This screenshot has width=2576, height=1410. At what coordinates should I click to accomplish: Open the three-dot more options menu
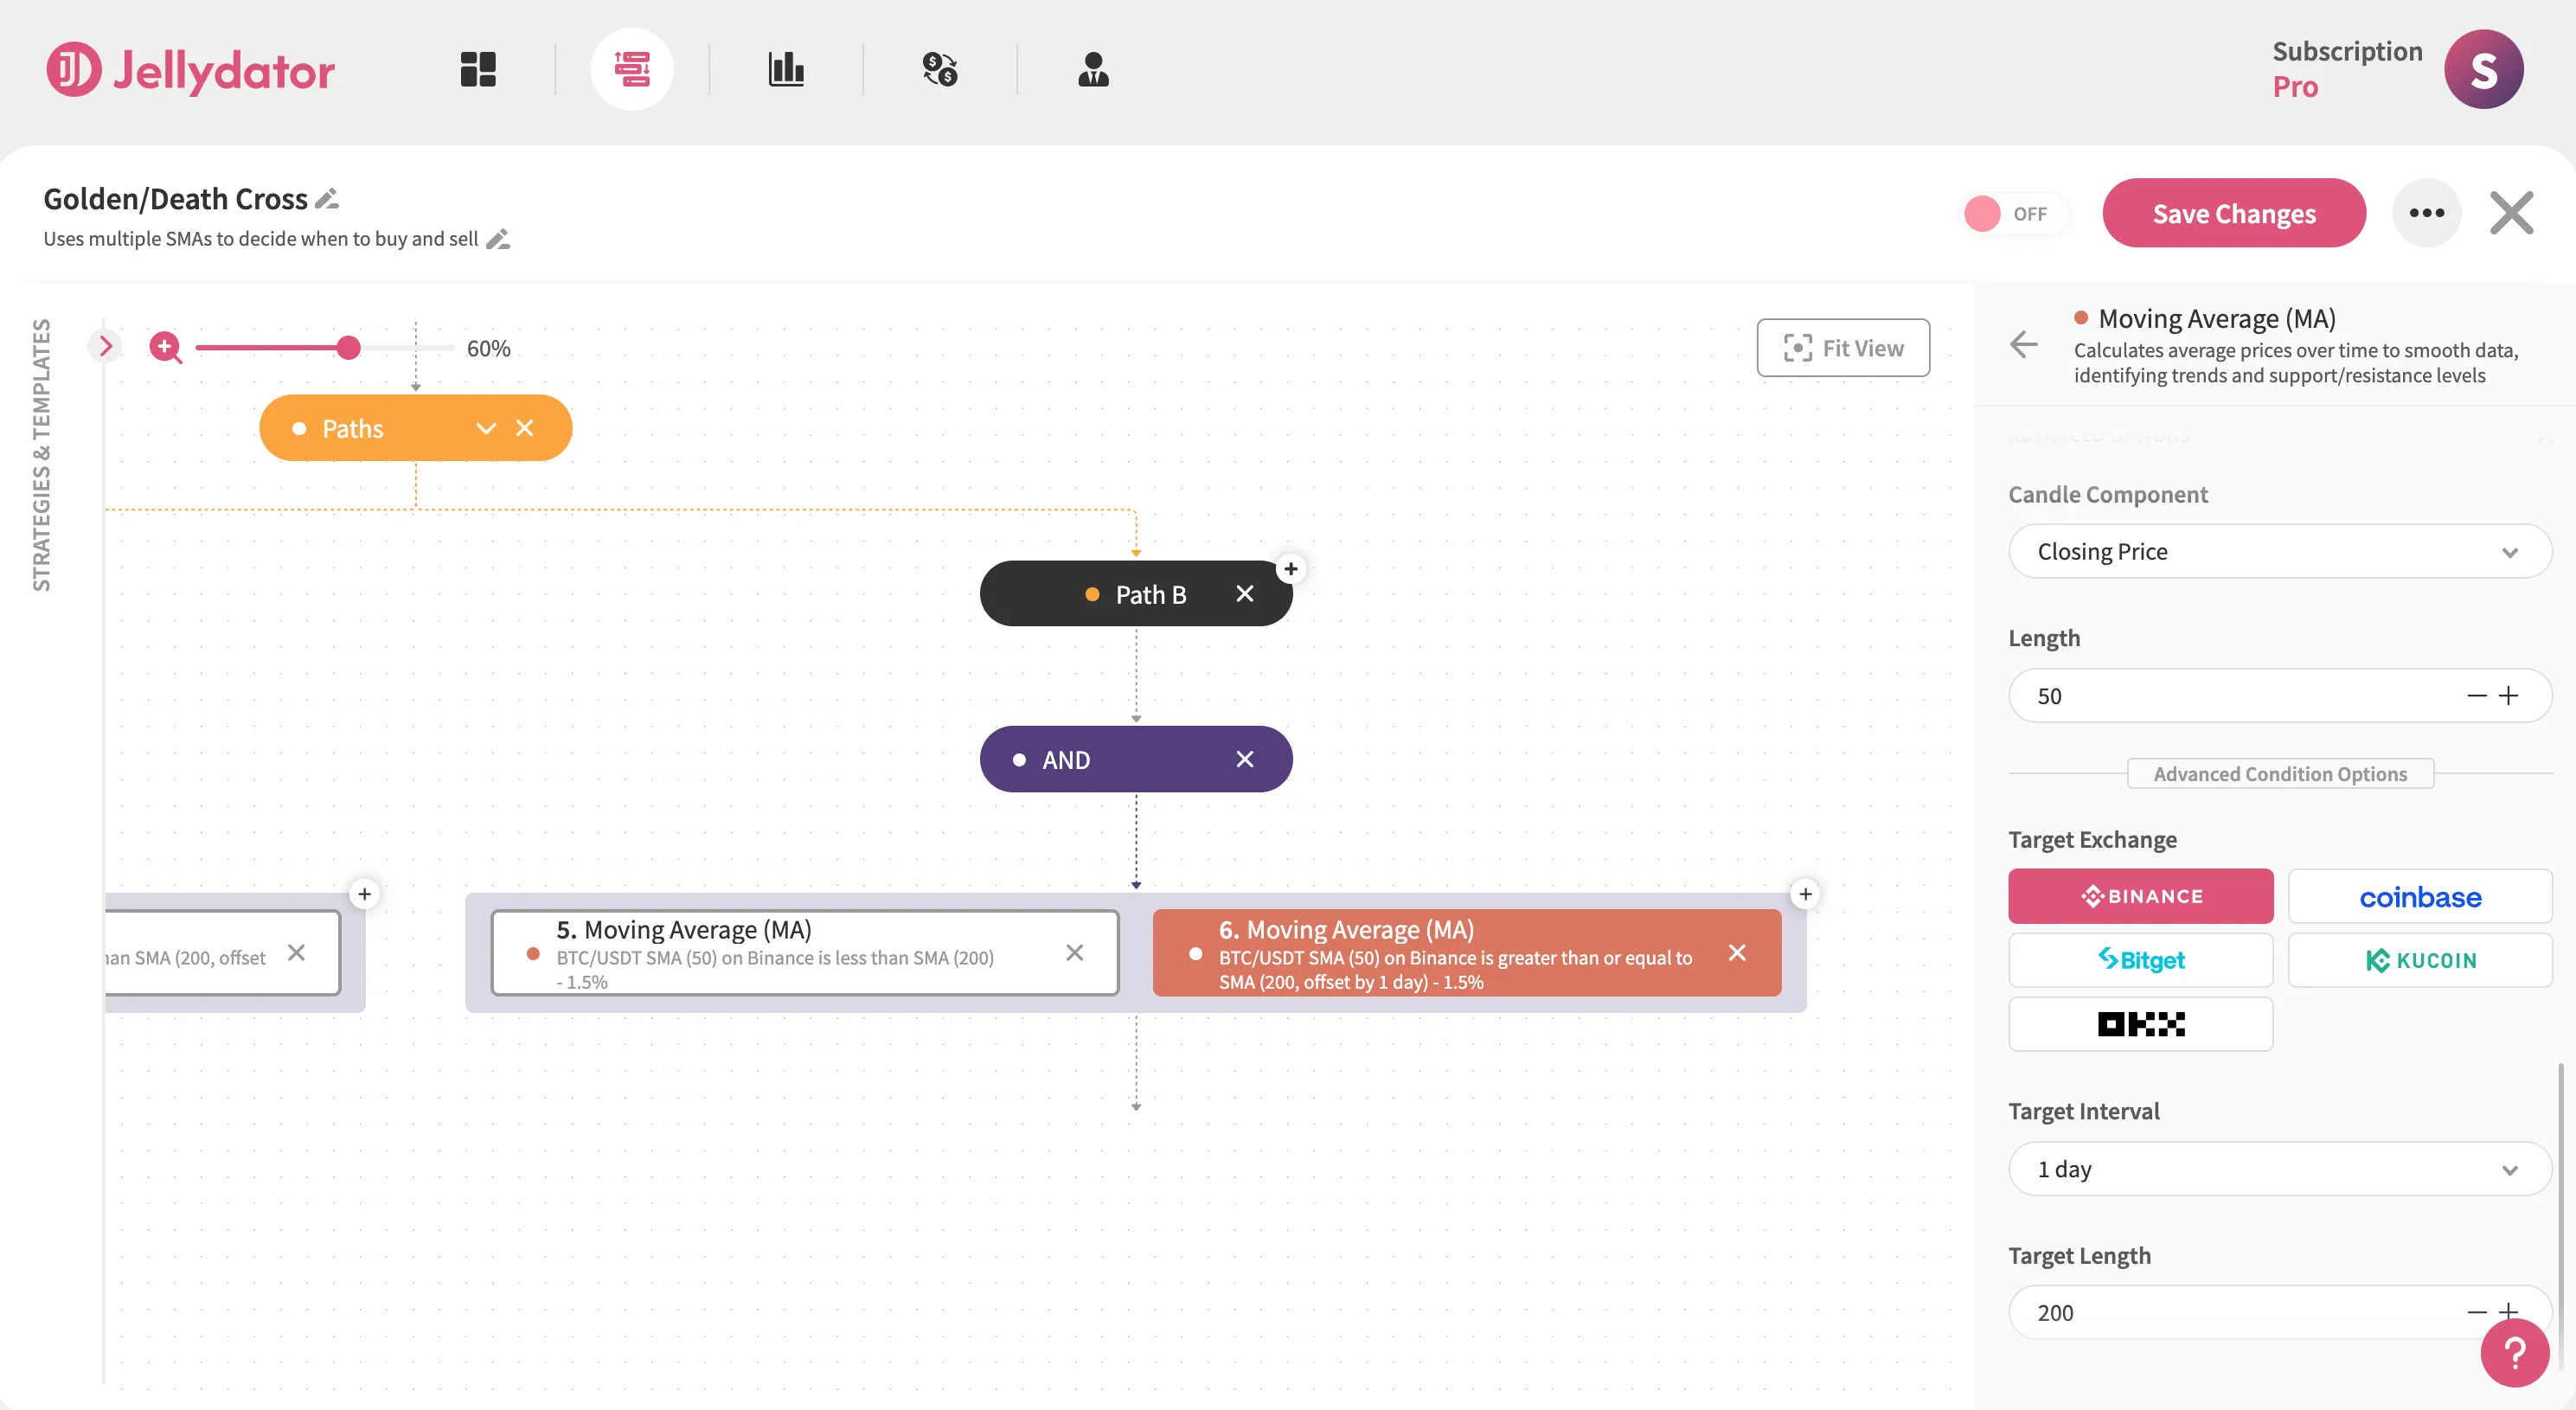[x=2427, y=213]
